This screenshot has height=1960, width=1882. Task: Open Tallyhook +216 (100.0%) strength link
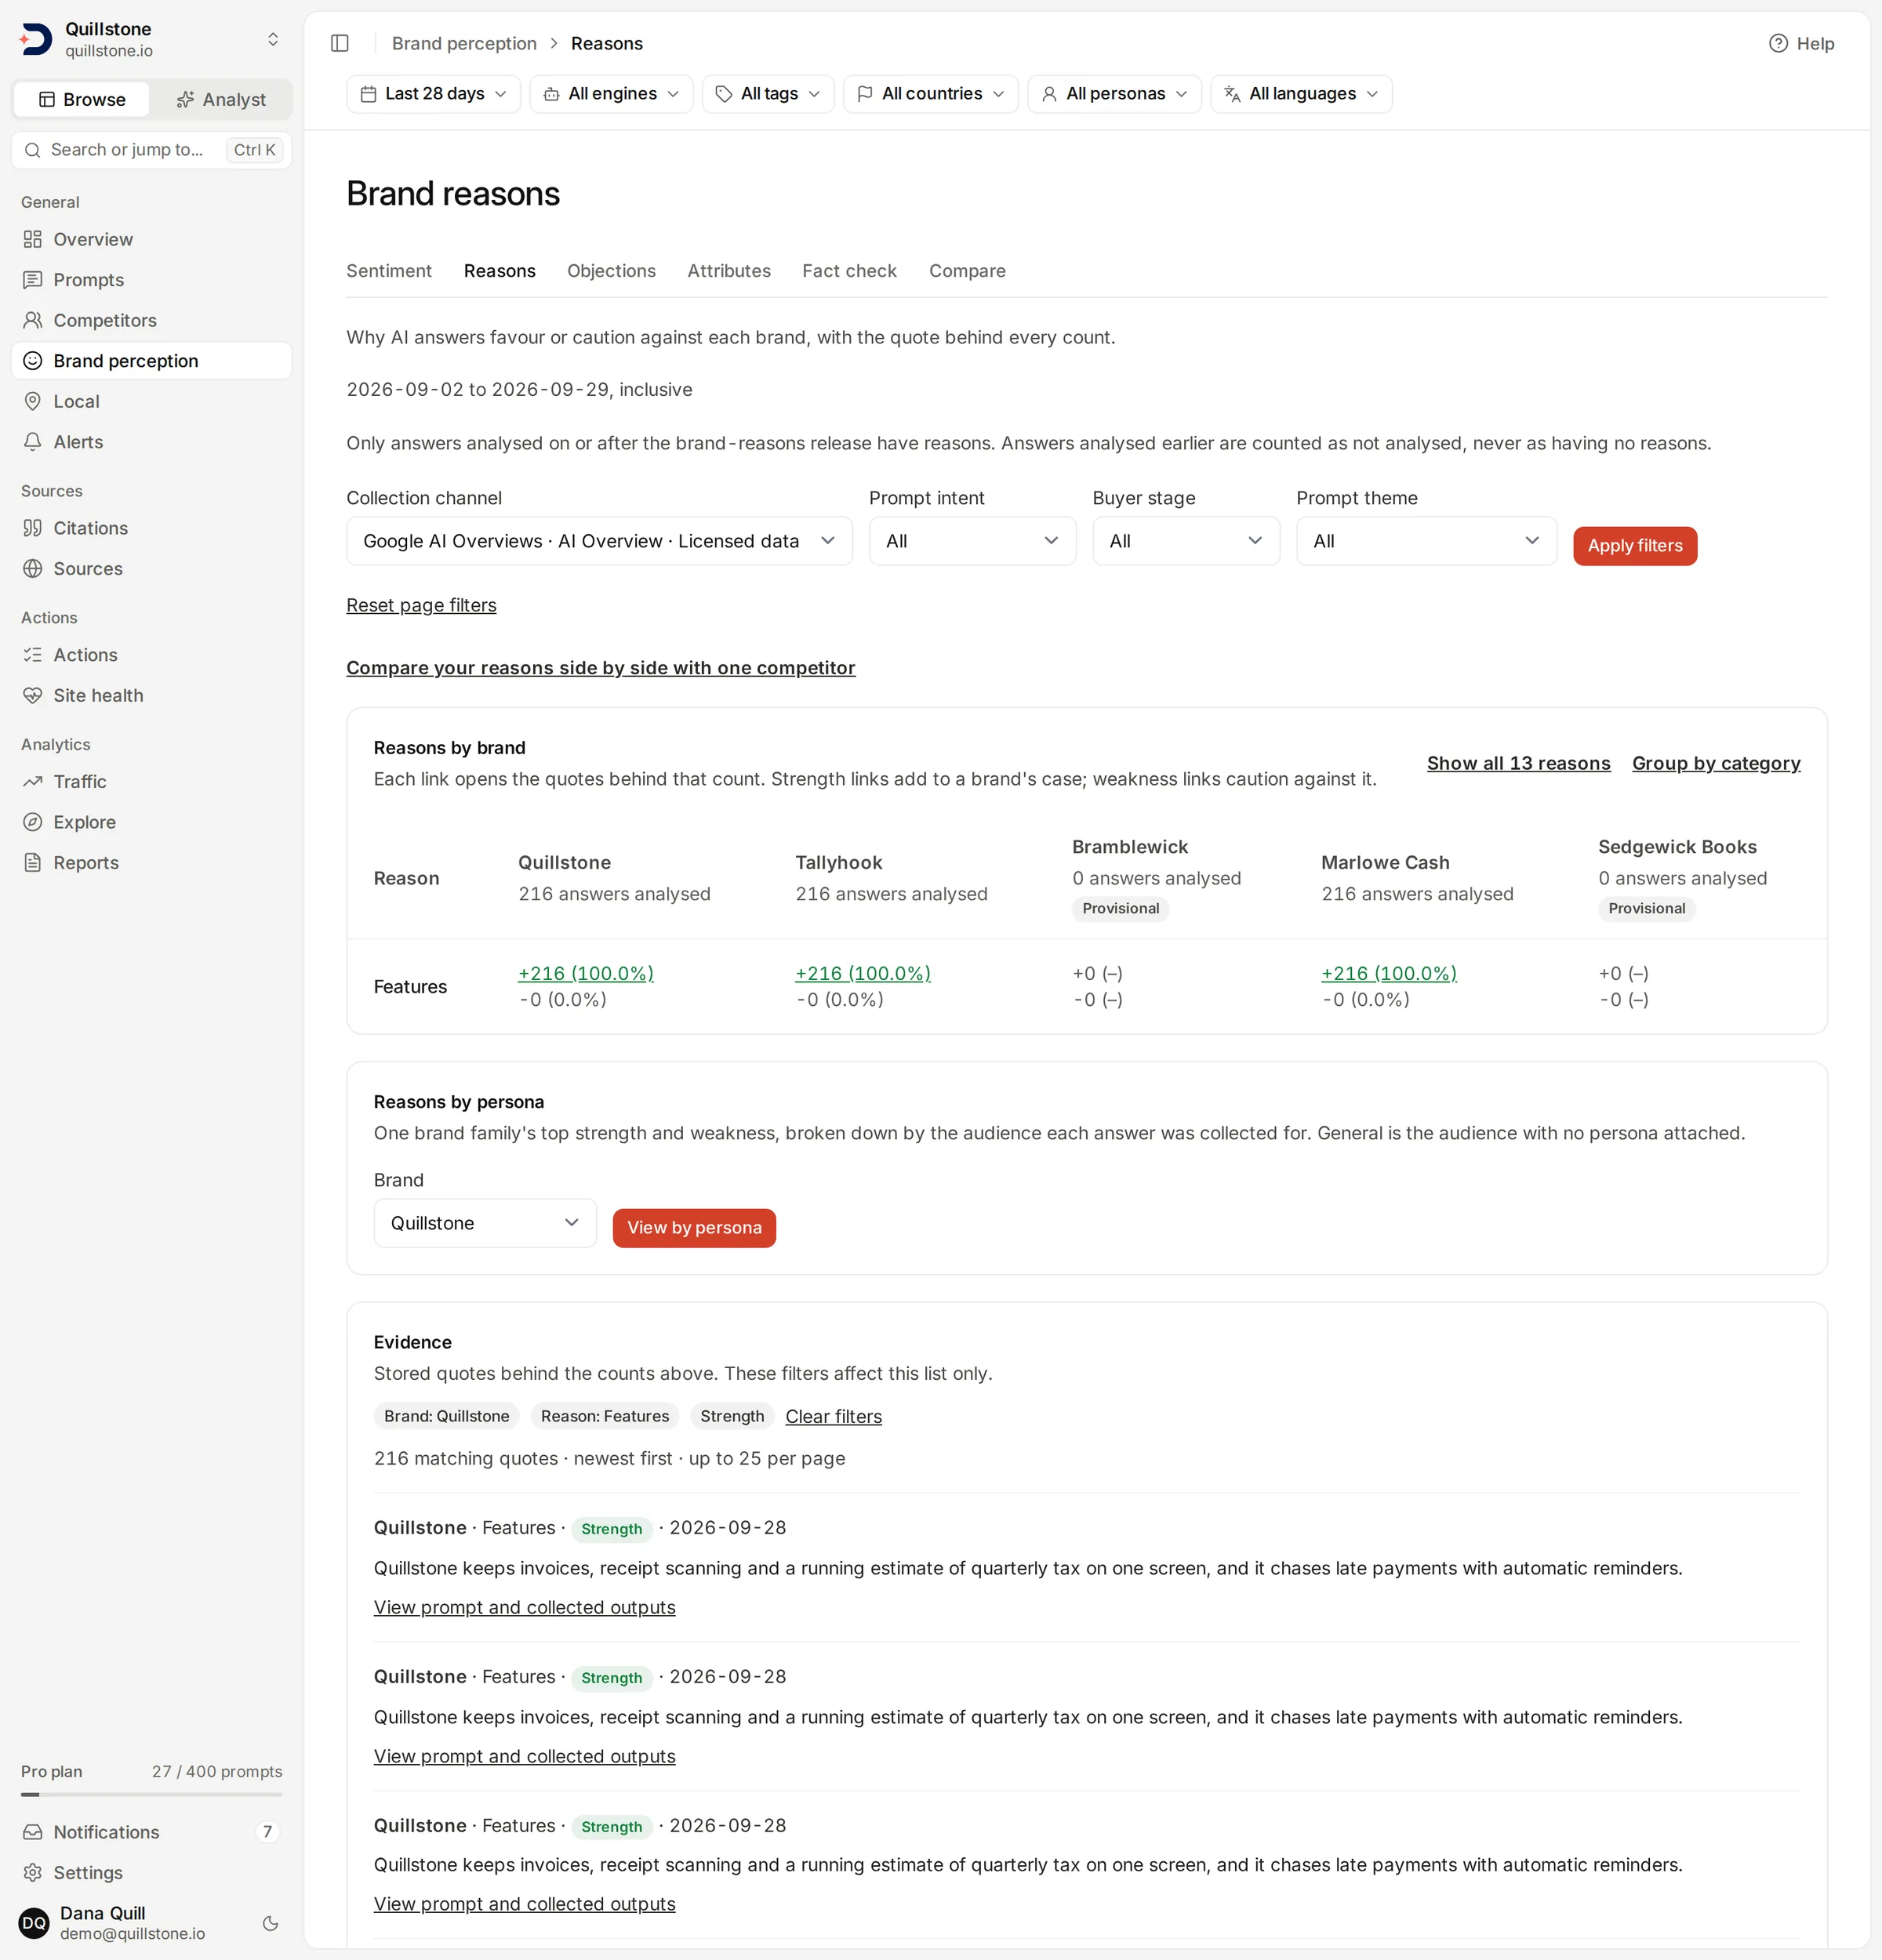pyautogui.click(x=863, y=973)
